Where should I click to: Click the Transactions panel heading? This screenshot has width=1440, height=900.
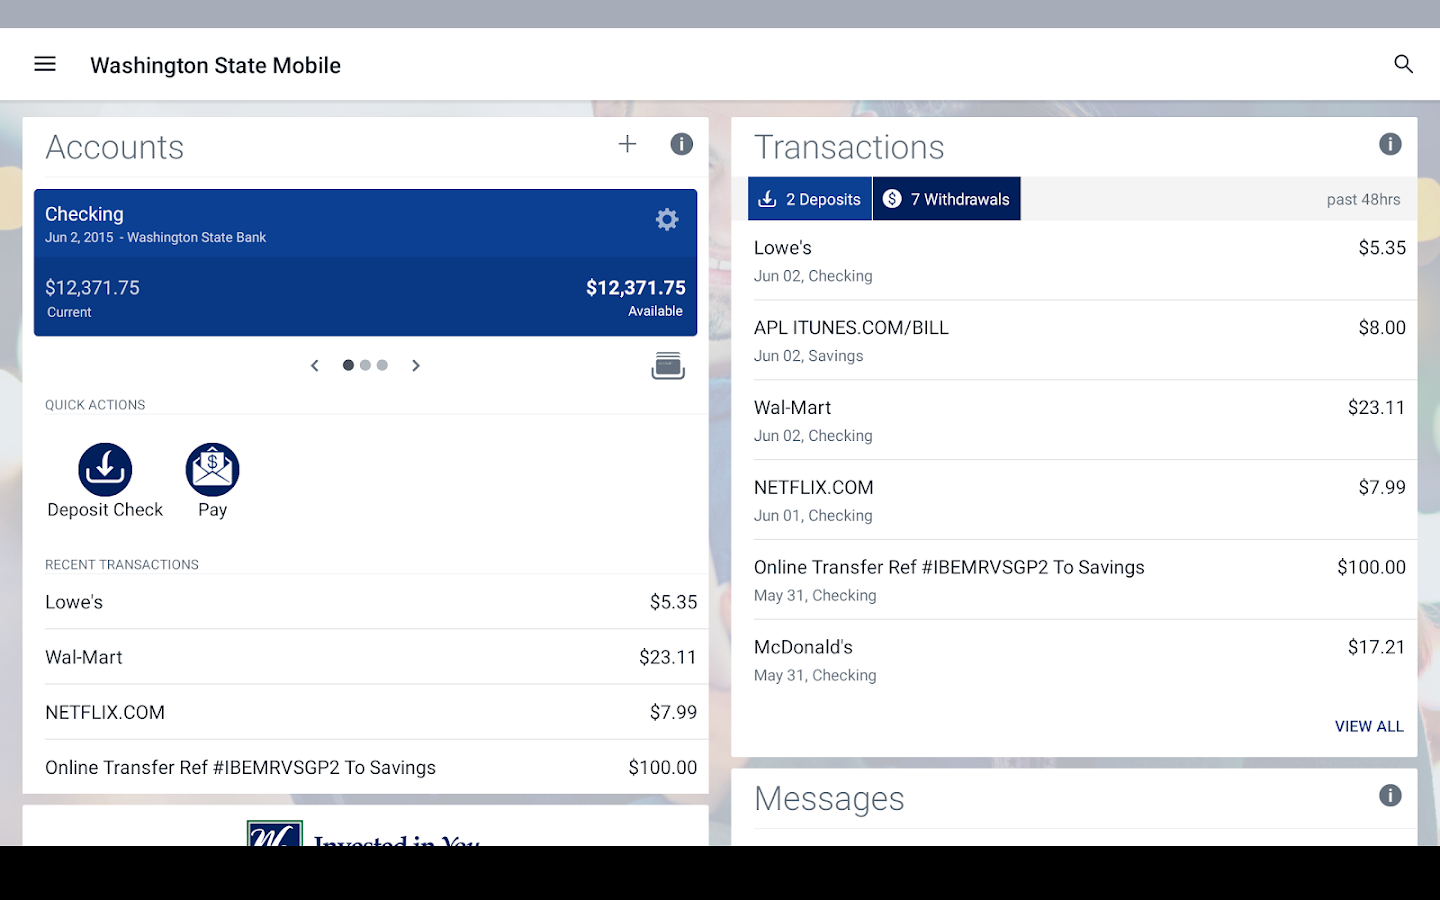click(849, 147)
